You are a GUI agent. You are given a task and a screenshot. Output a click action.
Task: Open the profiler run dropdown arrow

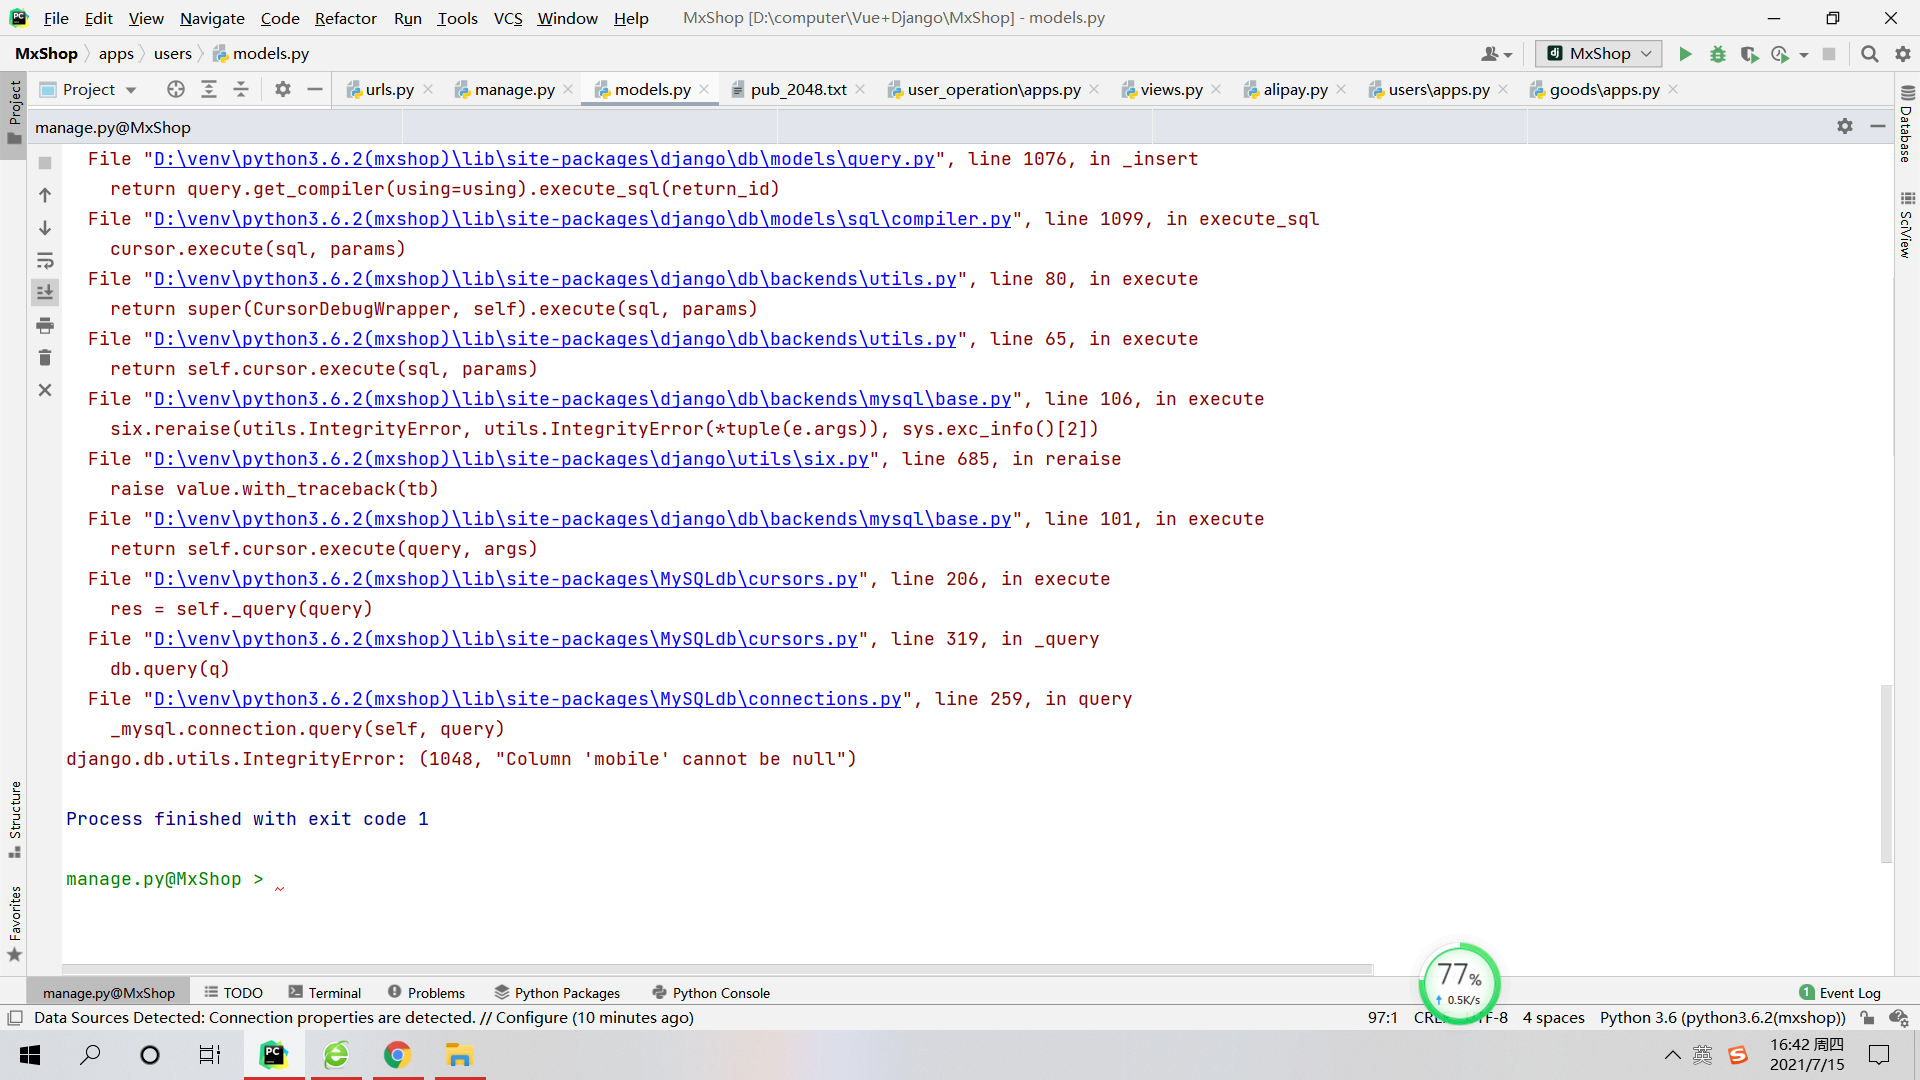pos(1804,55)
